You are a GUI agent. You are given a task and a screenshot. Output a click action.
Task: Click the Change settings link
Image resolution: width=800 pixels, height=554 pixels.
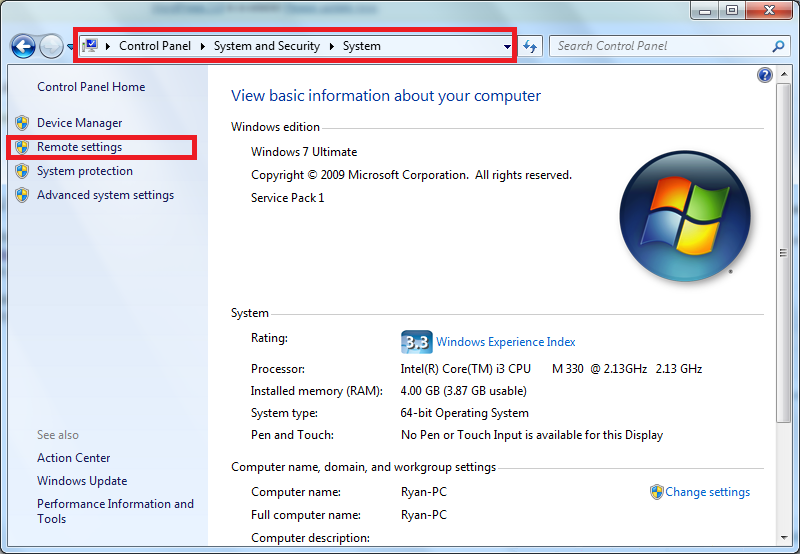pos(707,492)
